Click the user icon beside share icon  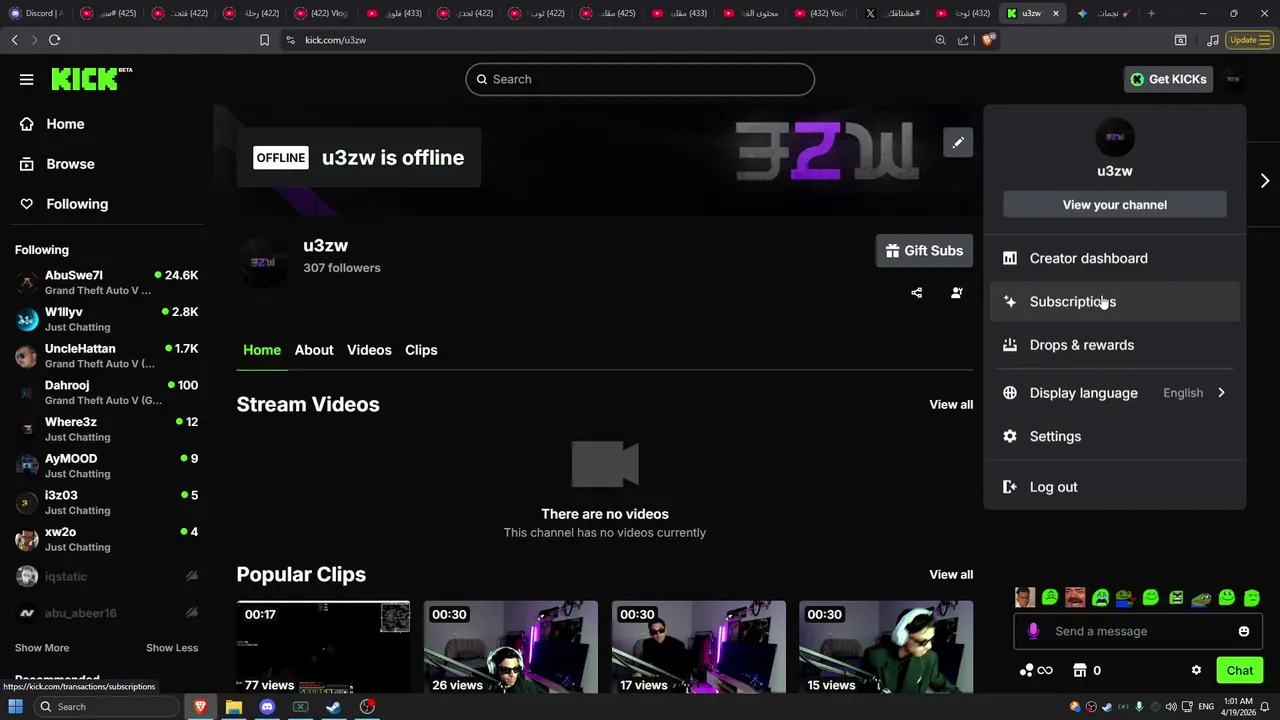pyautogui.click(x=957, y=293)
